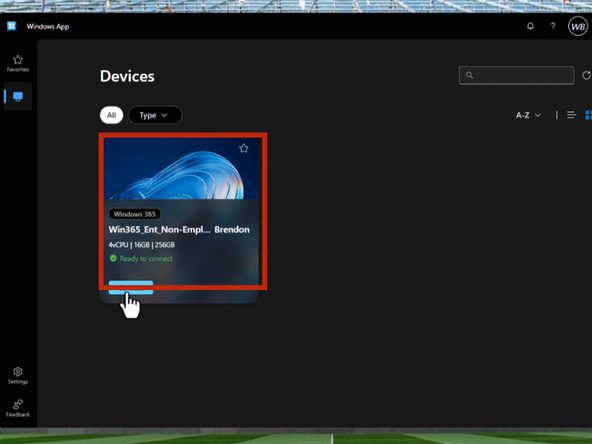This screenshot has height=444, width=592.
Task: Open the Favorites section in sidebar
Action: [18, 63]
